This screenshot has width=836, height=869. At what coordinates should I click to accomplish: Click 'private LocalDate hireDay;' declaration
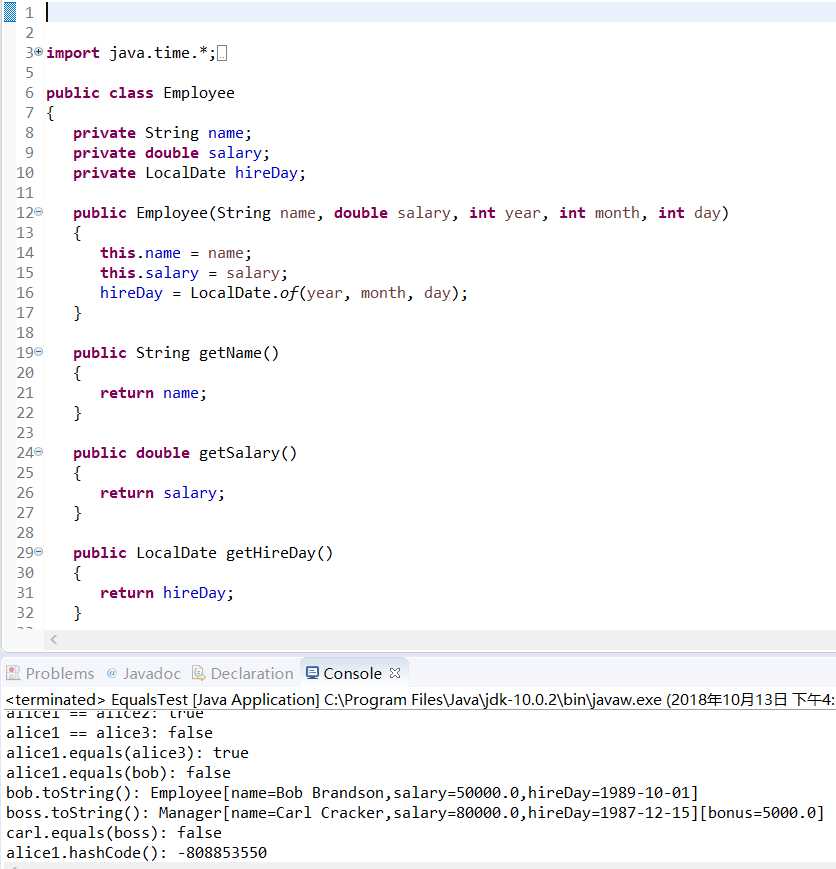tap(189, 173)
